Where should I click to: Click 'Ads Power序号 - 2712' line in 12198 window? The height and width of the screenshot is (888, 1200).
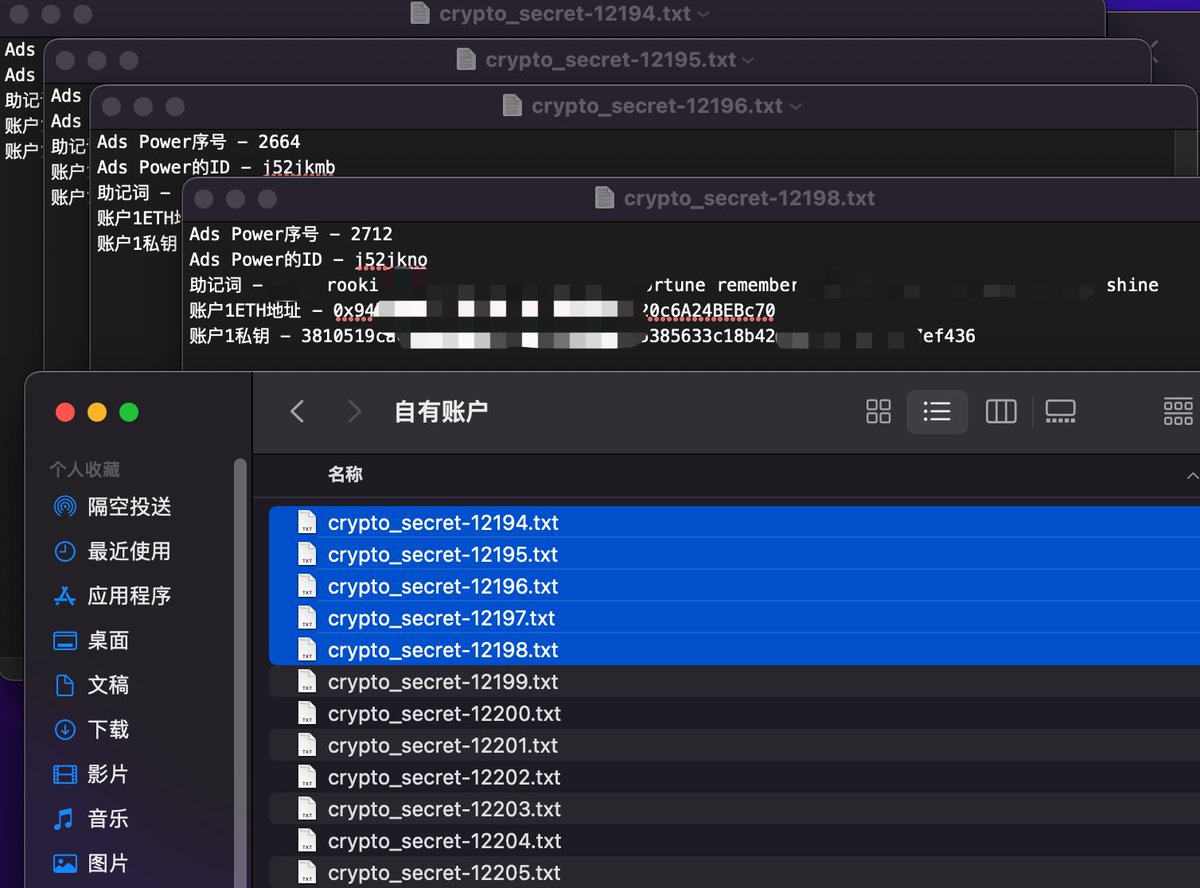click(290, 234)
